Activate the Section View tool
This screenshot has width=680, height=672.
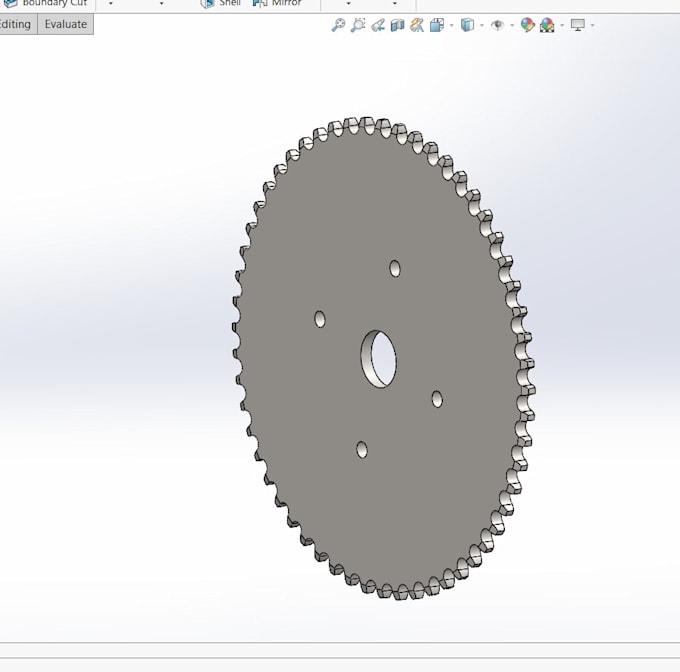click(397, 25)
